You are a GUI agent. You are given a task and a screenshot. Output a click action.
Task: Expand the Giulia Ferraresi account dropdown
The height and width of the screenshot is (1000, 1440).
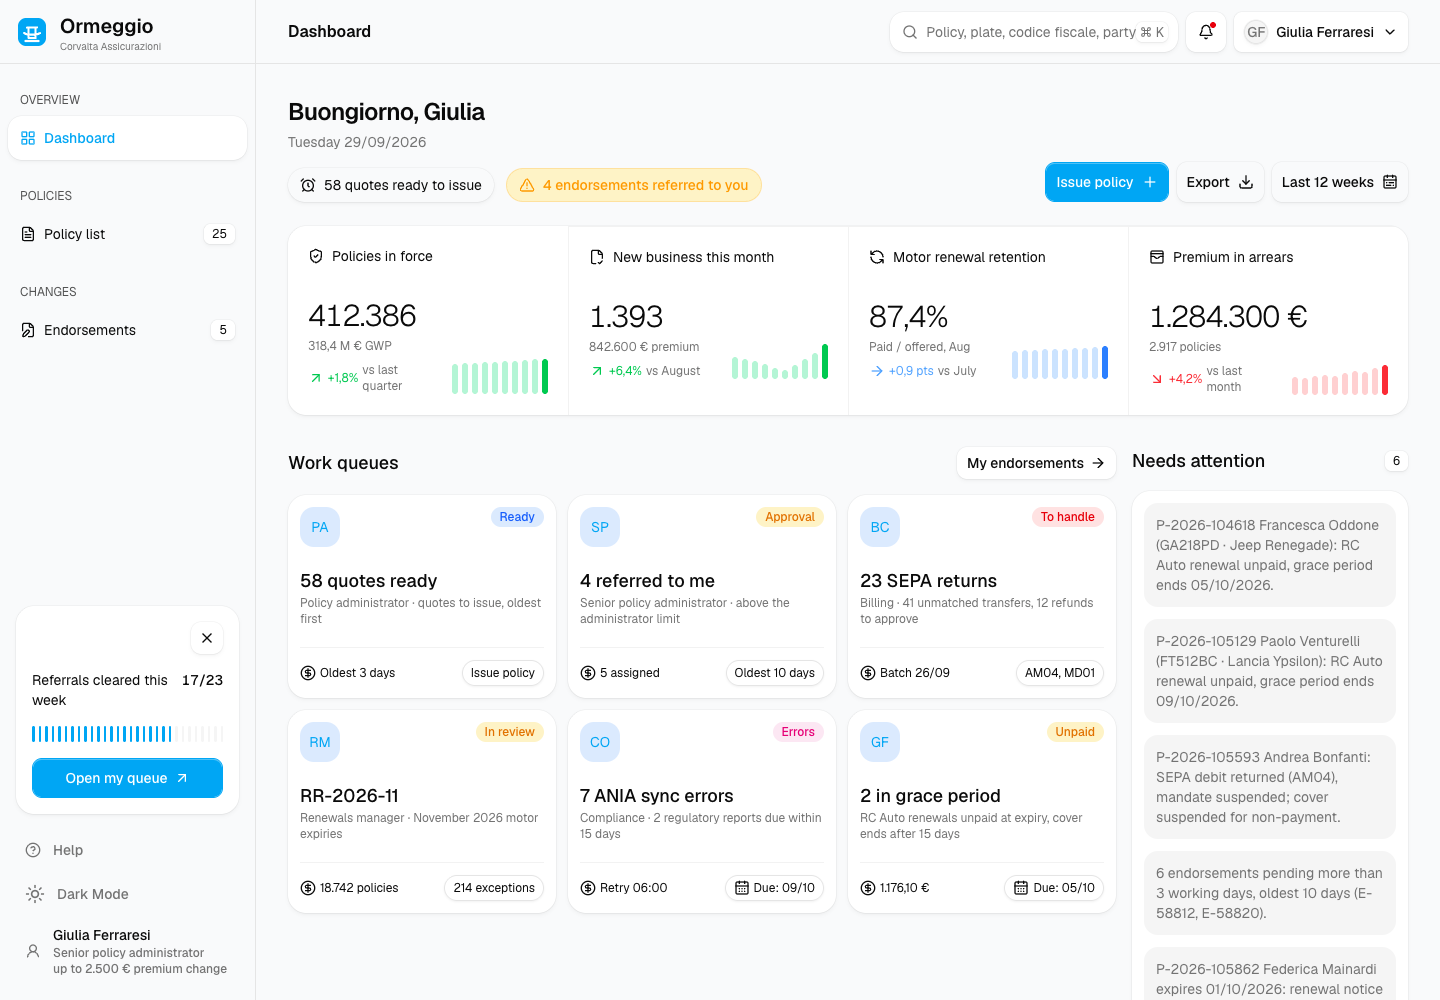tap(1321, 32)
